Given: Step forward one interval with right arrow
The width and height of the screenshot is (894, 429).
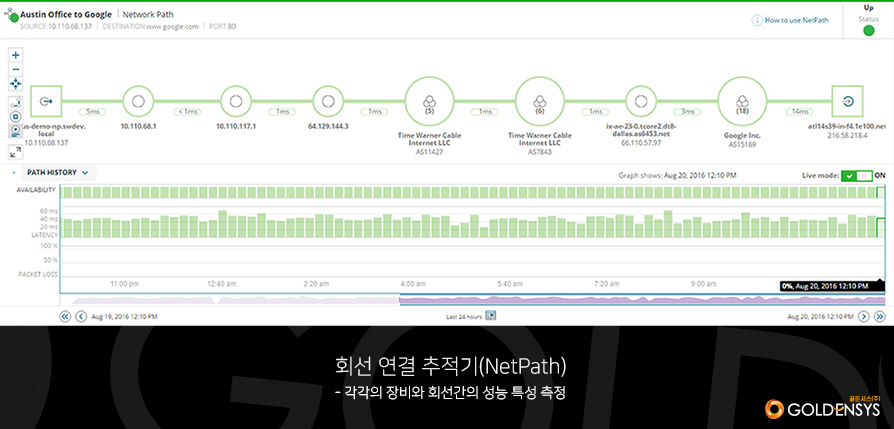Looking at the screenshot, I should pos(864,316).
